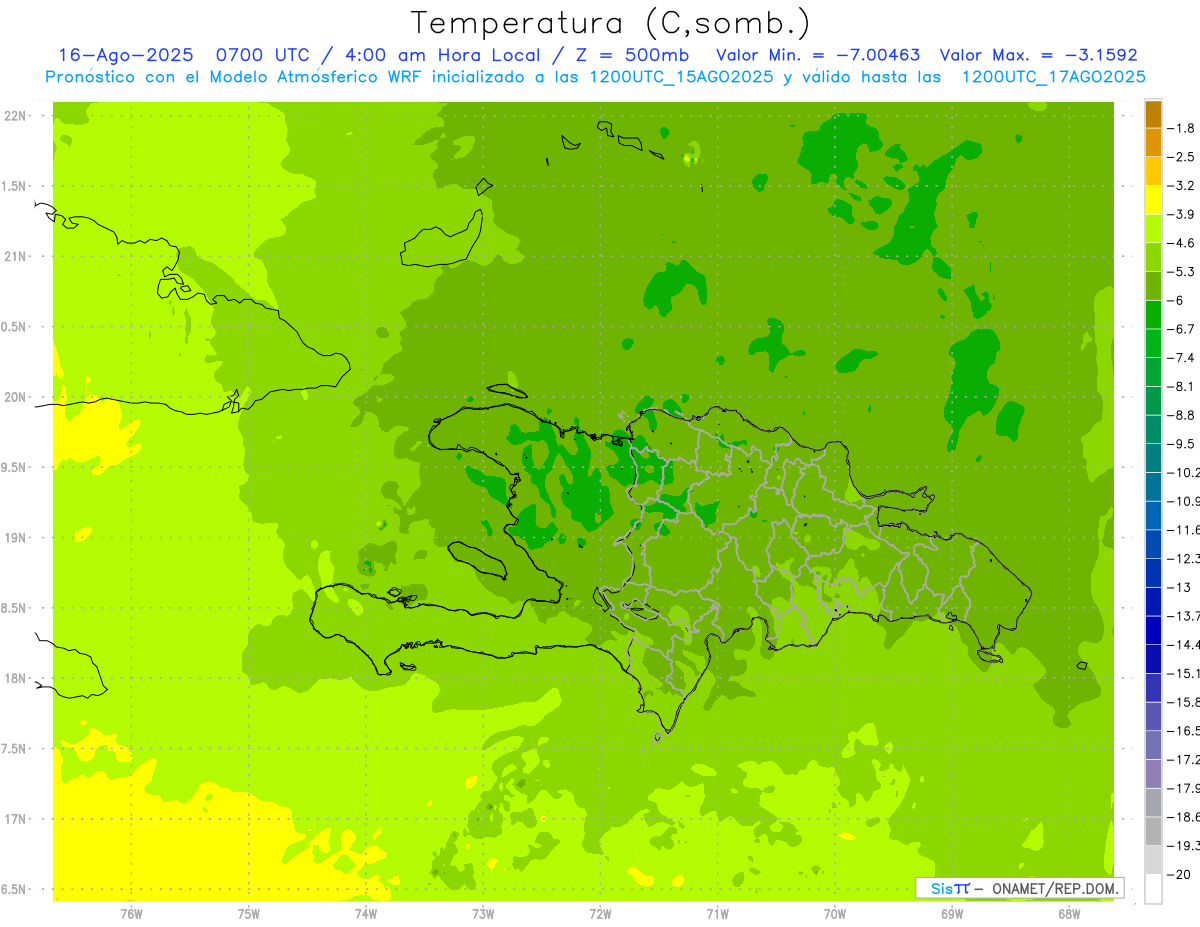Pick the dark blue swatch between -13.7 and -14.4

point(1153,630)
